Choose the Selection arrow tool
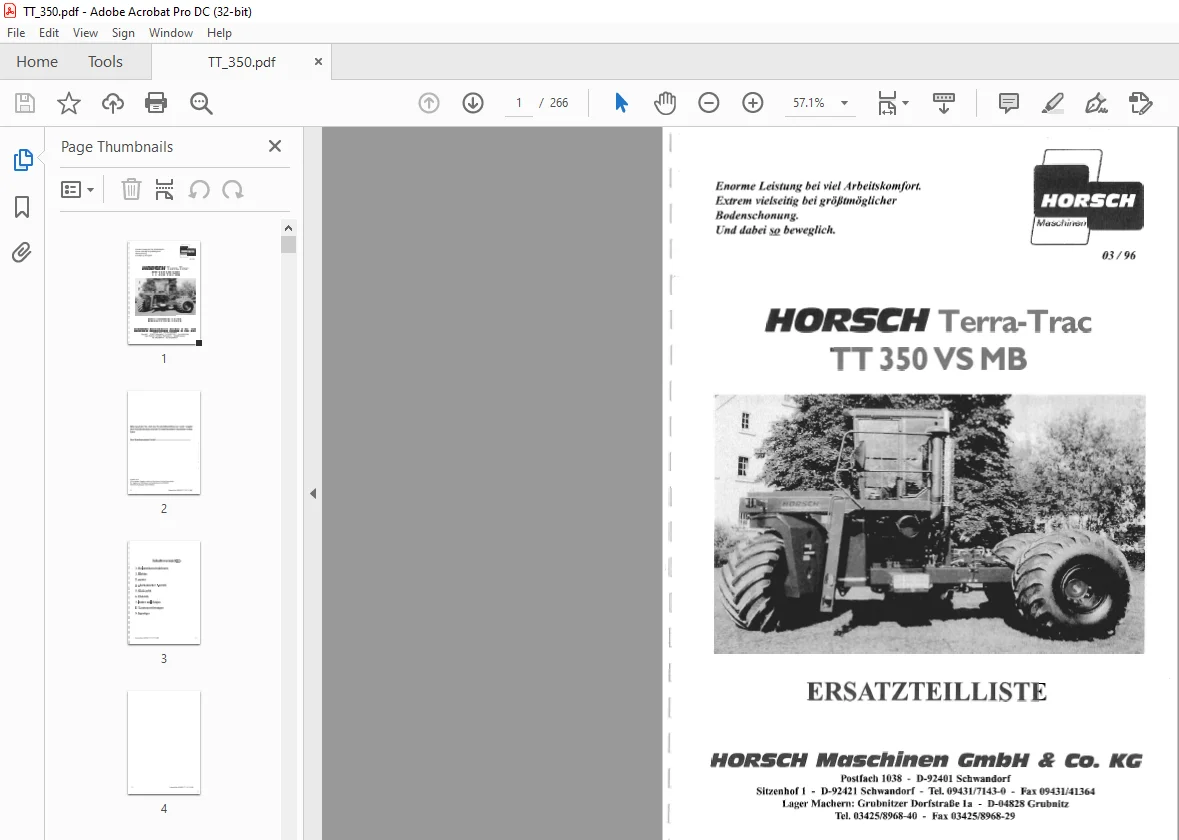Screen dimensions: 1179x840 (621, 103)
